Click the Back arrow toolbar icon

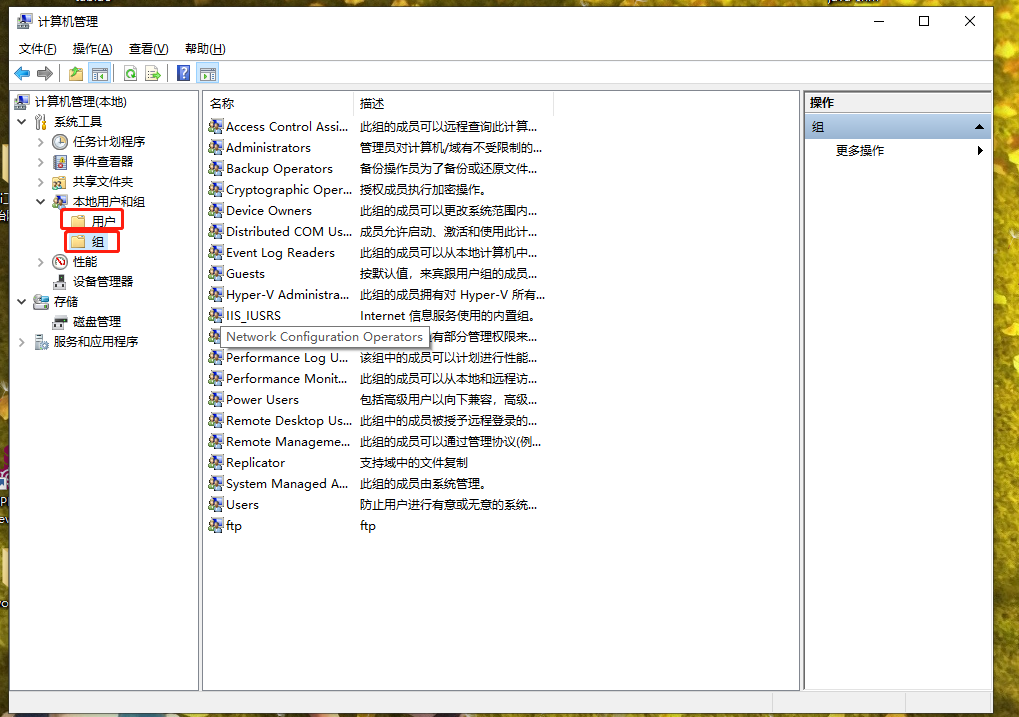22,73
